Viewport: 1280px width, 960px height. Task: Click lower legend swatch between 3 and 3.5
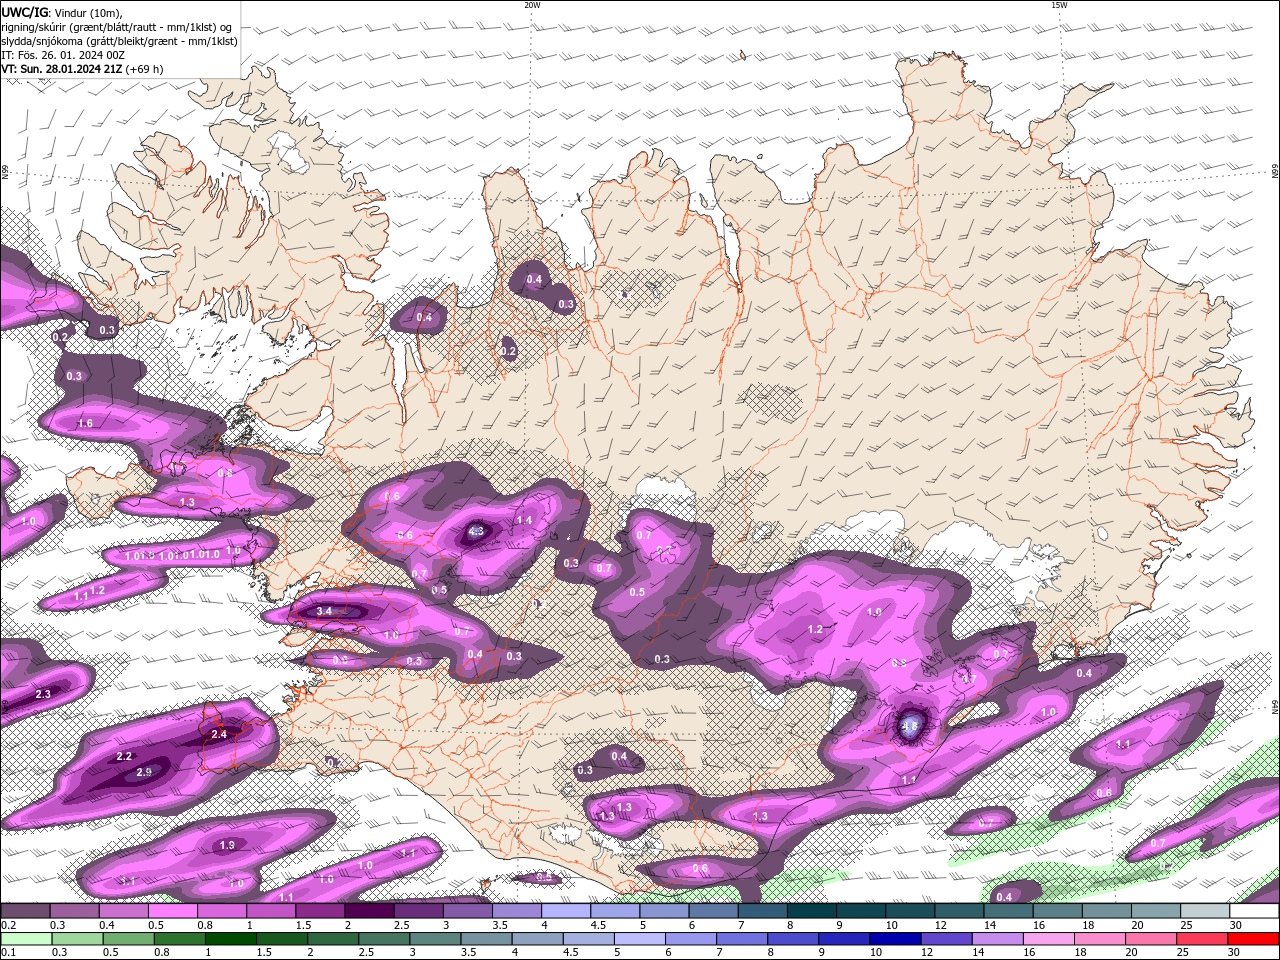434,939
